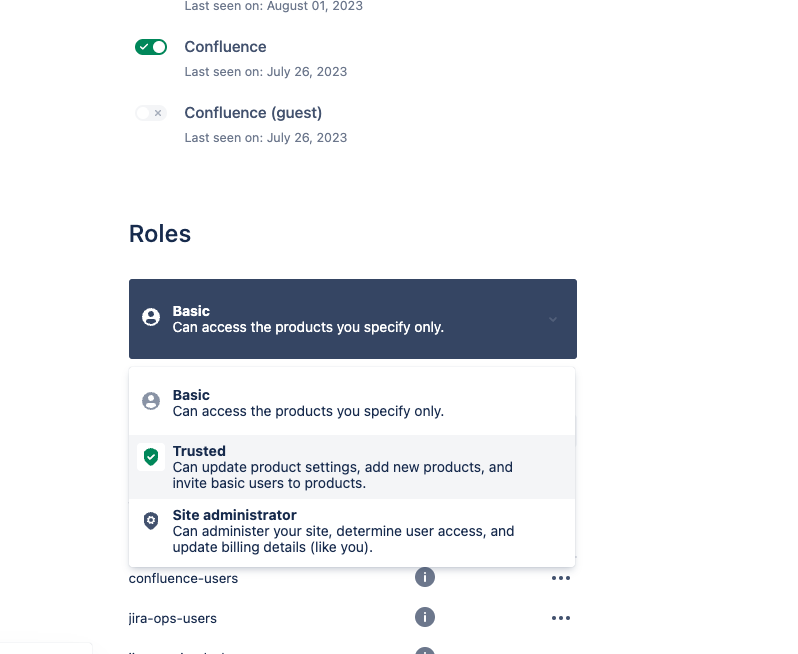Click the selected Basic role dropdown box
This screenshot has height=654, width=798.
353,319
